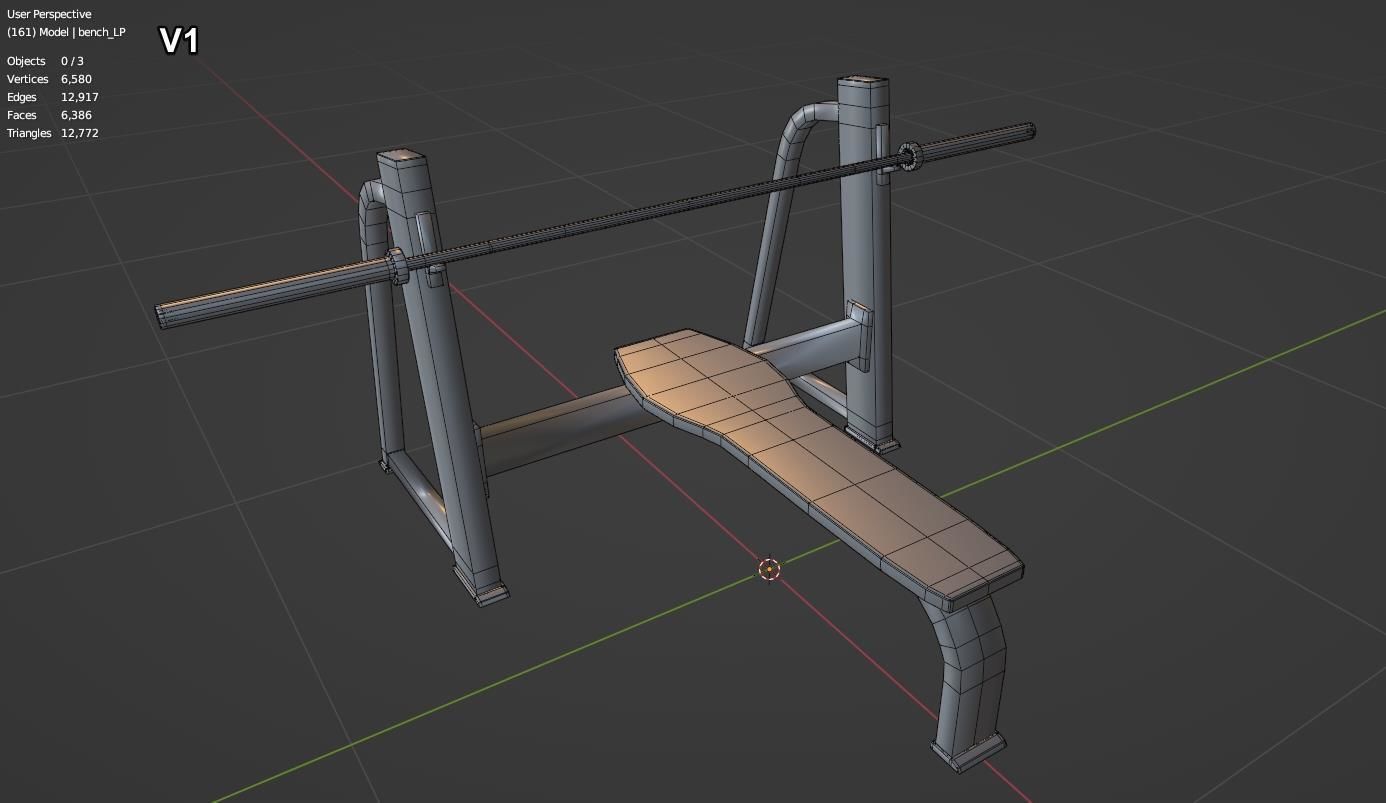Screen dimensions: 1386x803
Task: Click the 3D cursor at the world origin
Action: (x=769, y=569)
